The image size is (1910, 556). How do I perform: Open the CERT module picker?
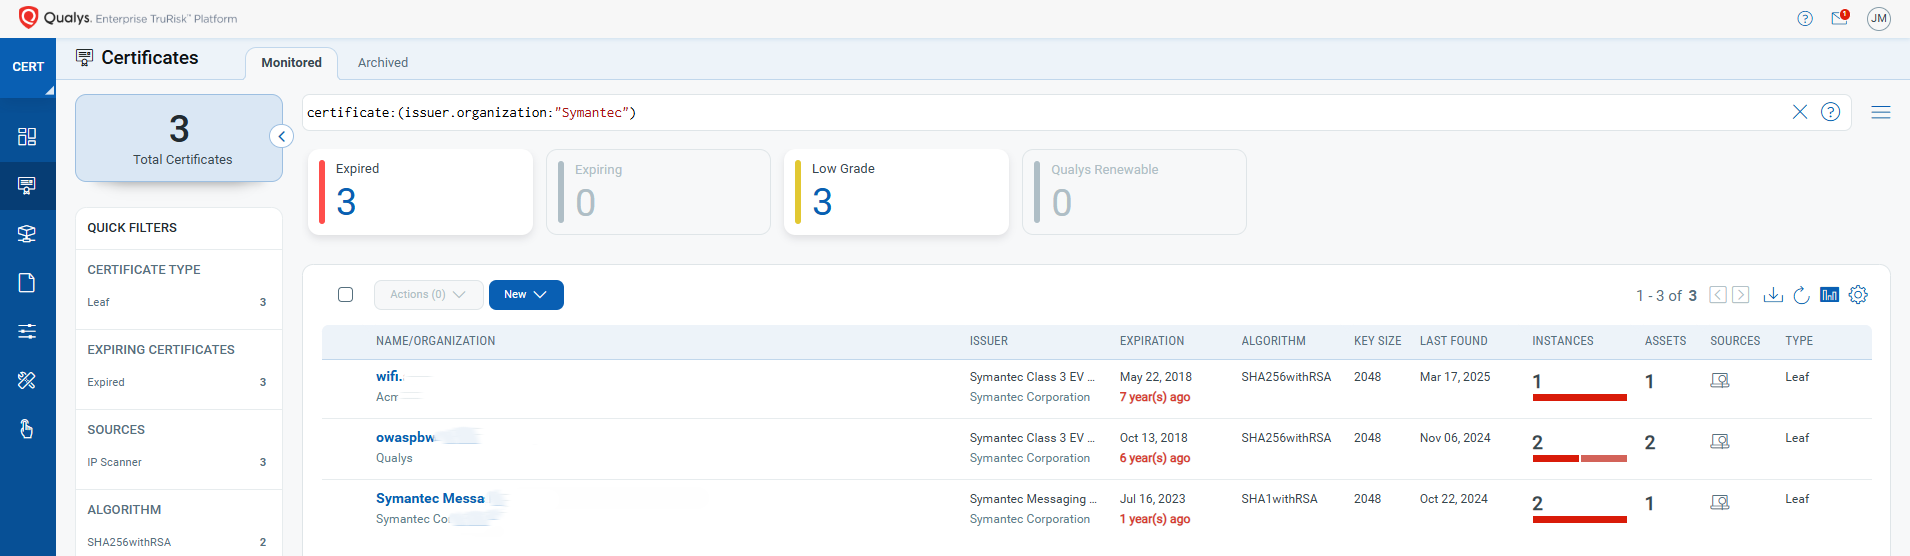click(x=28, y=67)
